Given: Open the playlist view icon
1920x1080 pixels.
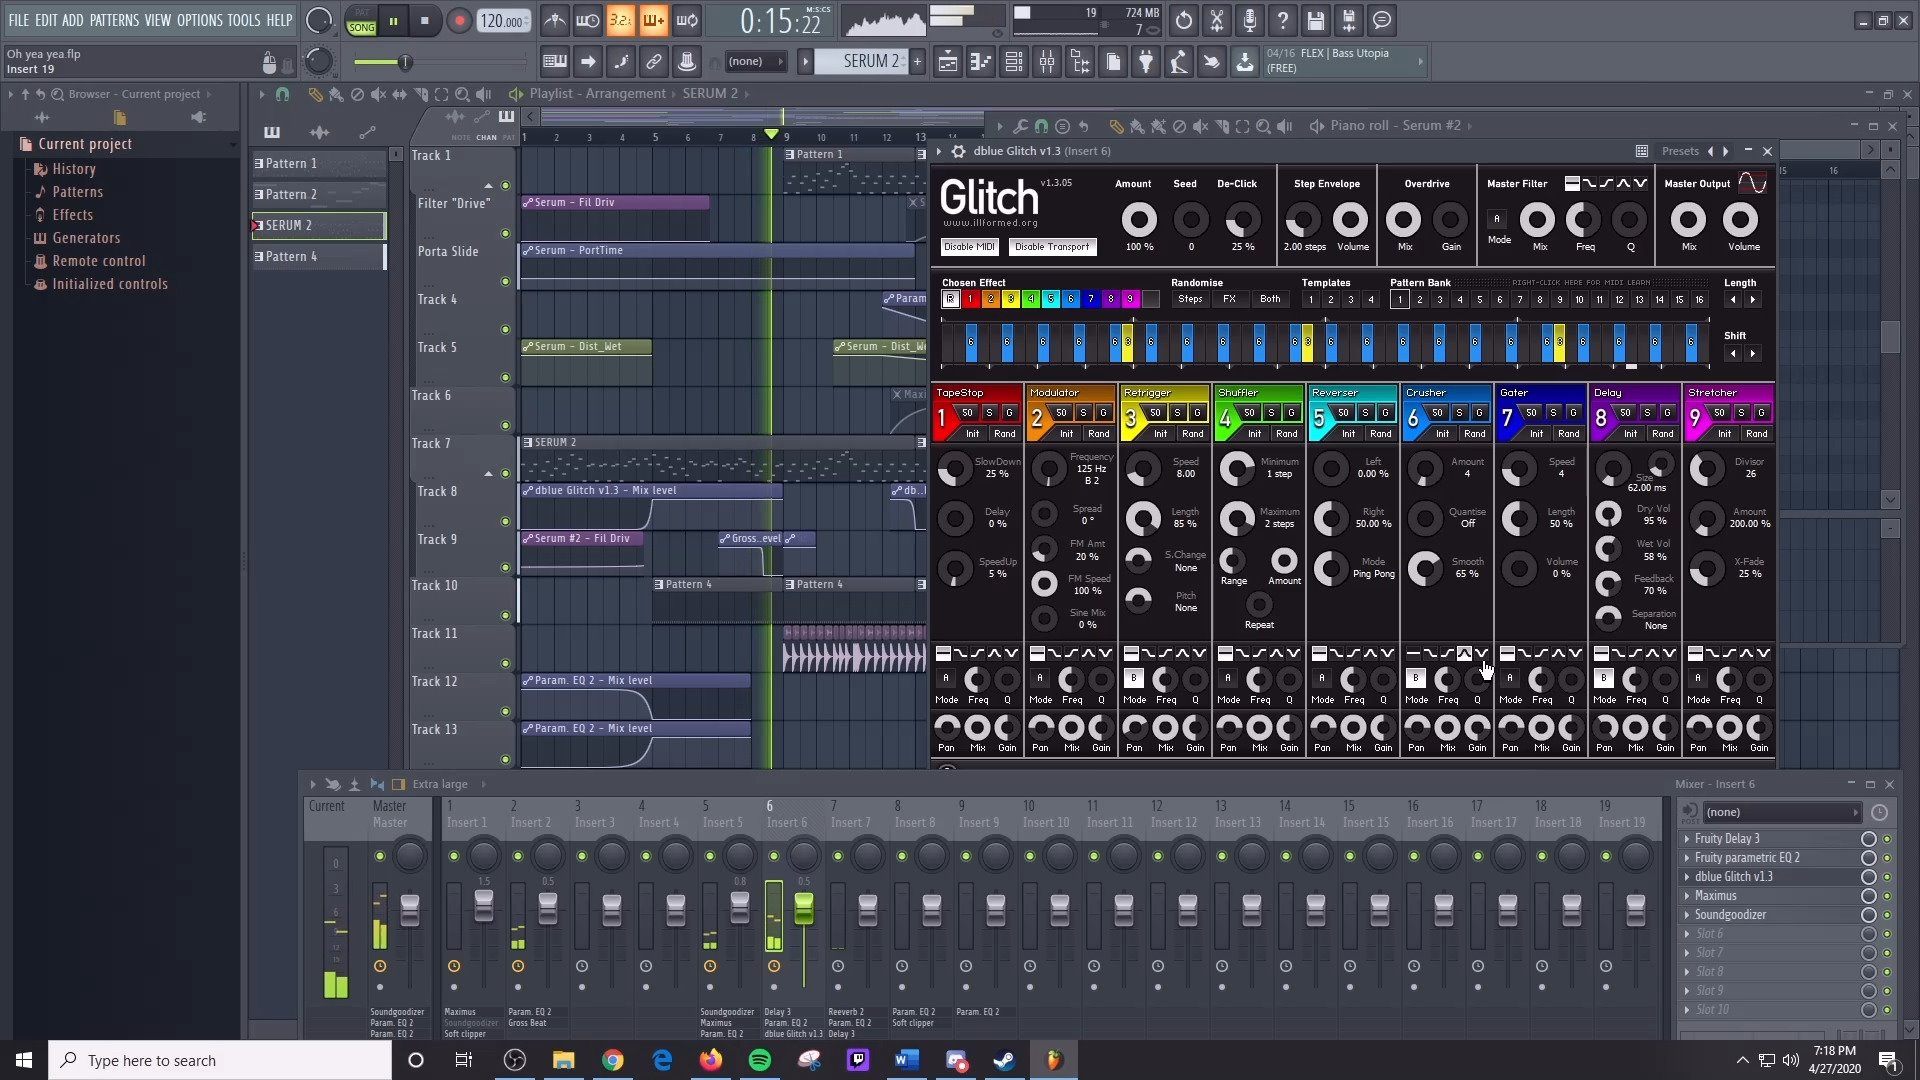Looking at the screenshot, I should coord(948,62).
